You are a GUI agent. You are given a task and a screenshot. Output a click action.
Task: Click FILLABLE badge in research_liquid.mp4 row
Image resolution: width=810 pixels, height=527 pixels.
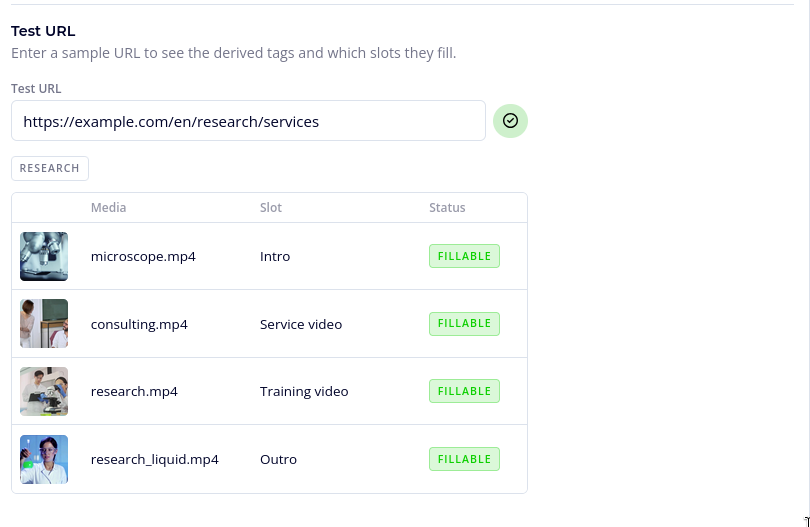coord(464,459)
